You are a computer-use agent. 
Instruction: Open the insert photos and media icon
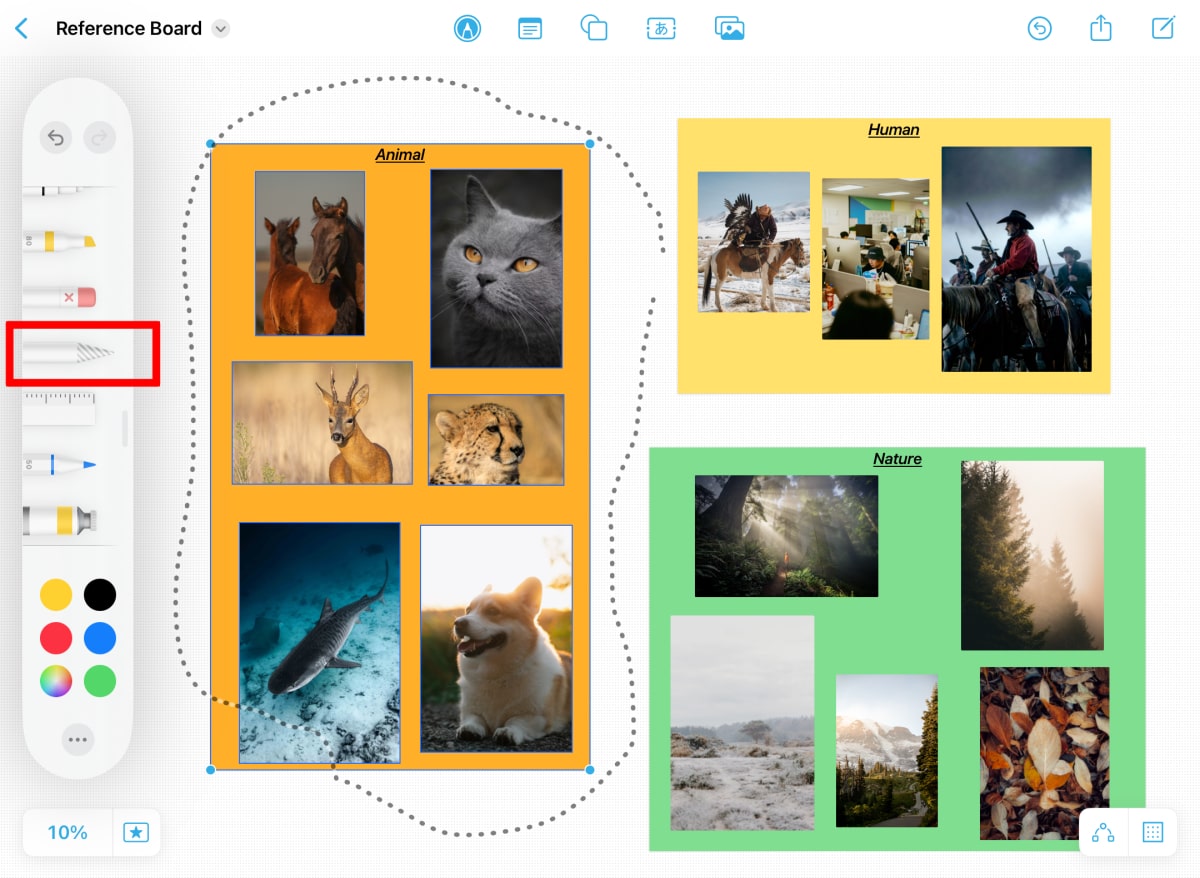tap(730, 29)
